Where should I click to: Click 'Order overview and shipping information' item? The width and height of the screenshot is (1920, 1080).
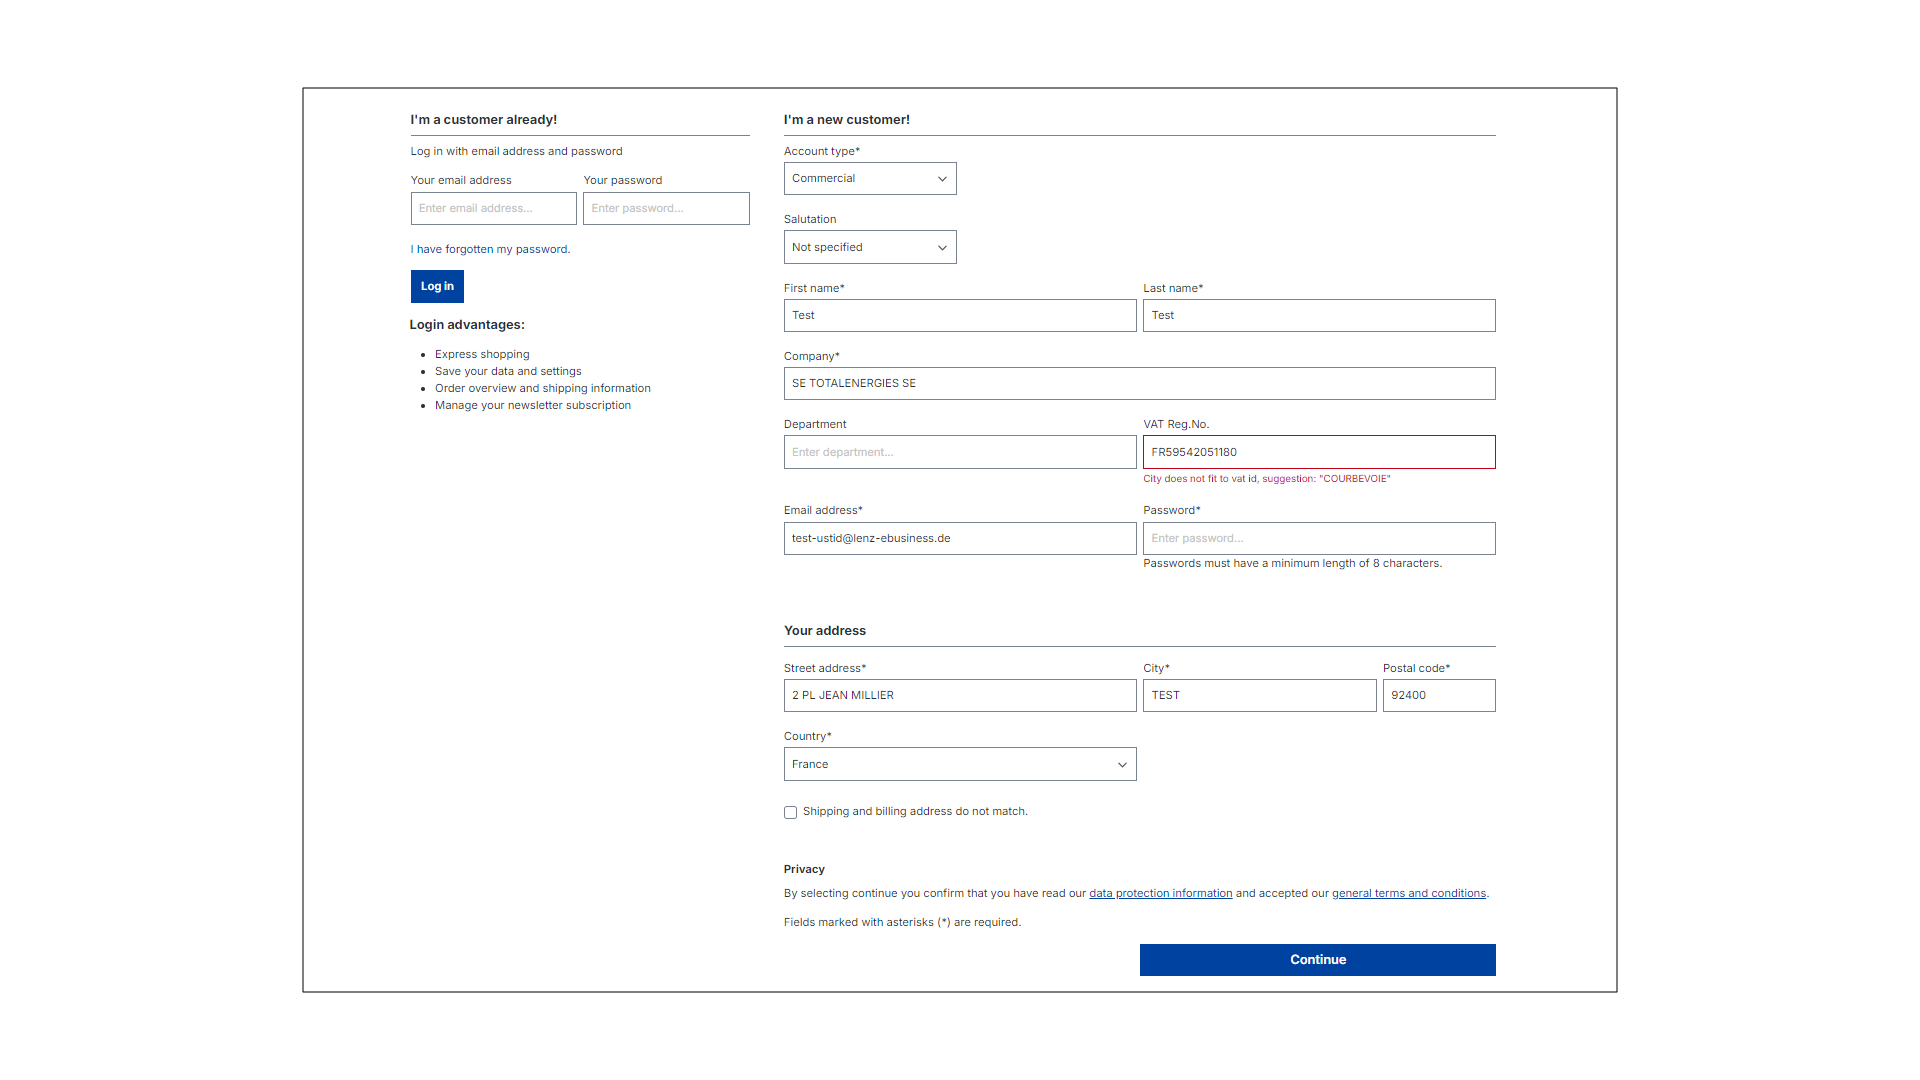[543, 388]
